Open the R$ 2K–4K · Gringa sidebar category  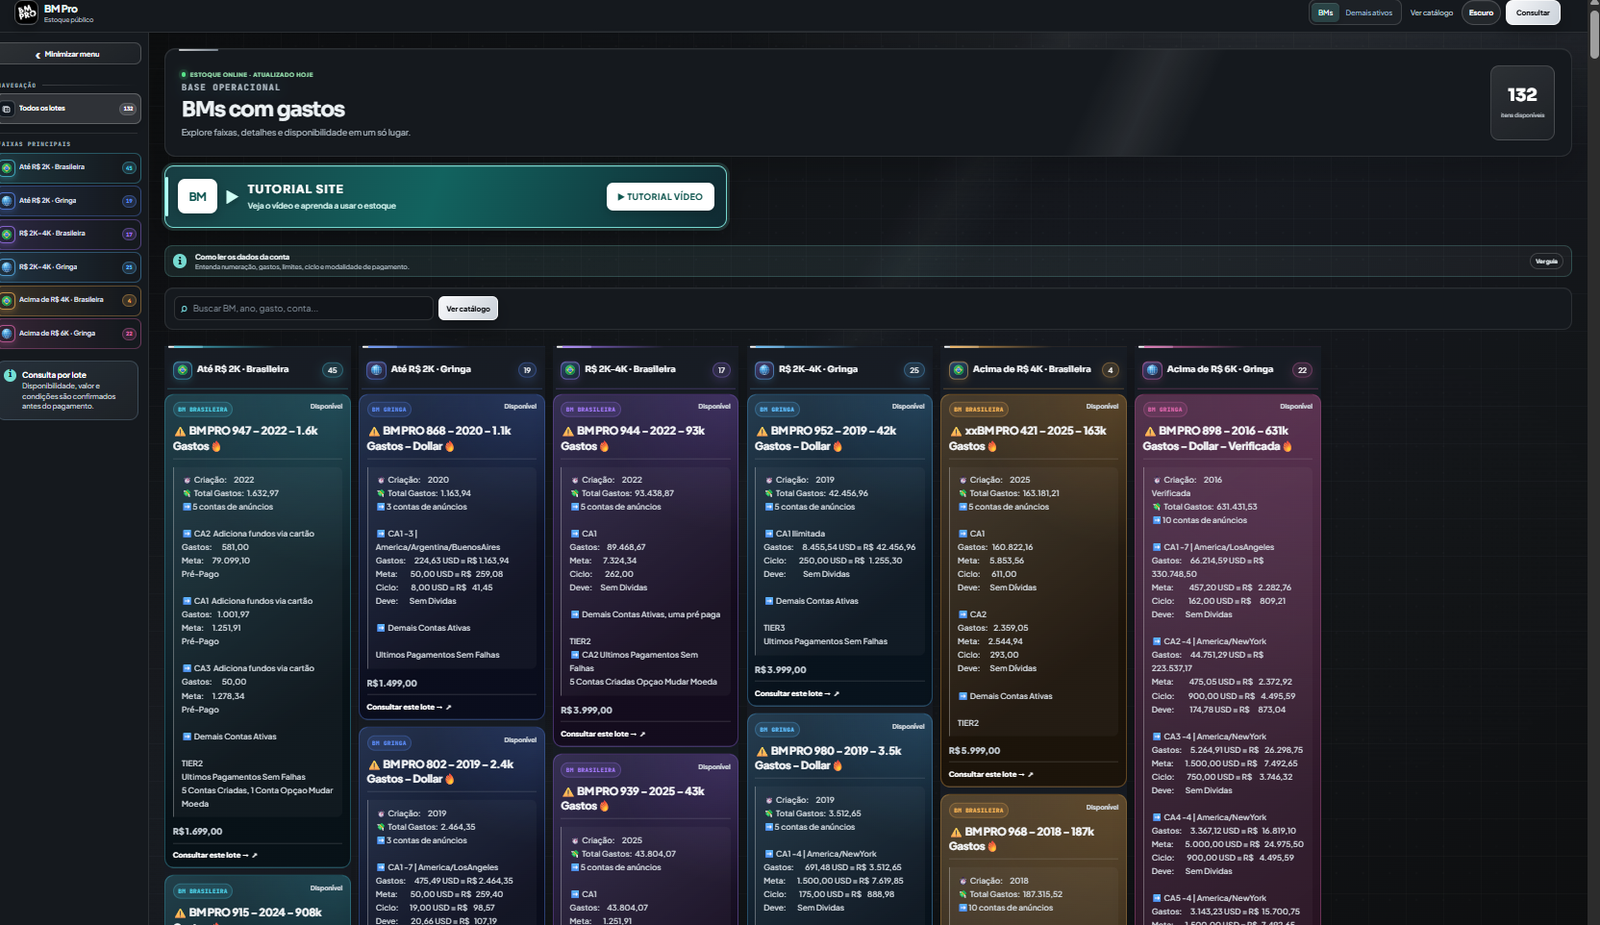click(69, 267)
